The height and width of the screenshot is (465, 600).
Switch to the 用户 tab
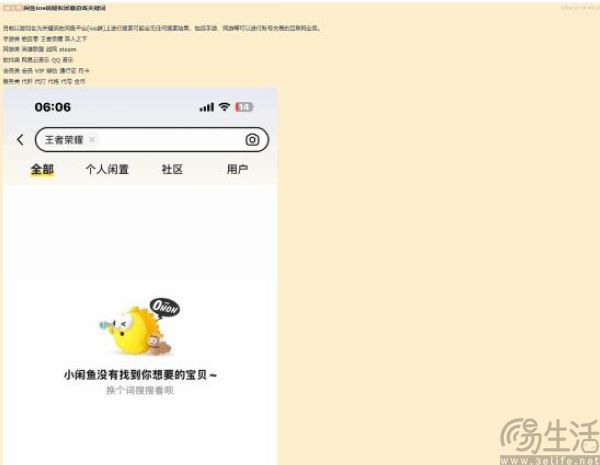point(237,169)
